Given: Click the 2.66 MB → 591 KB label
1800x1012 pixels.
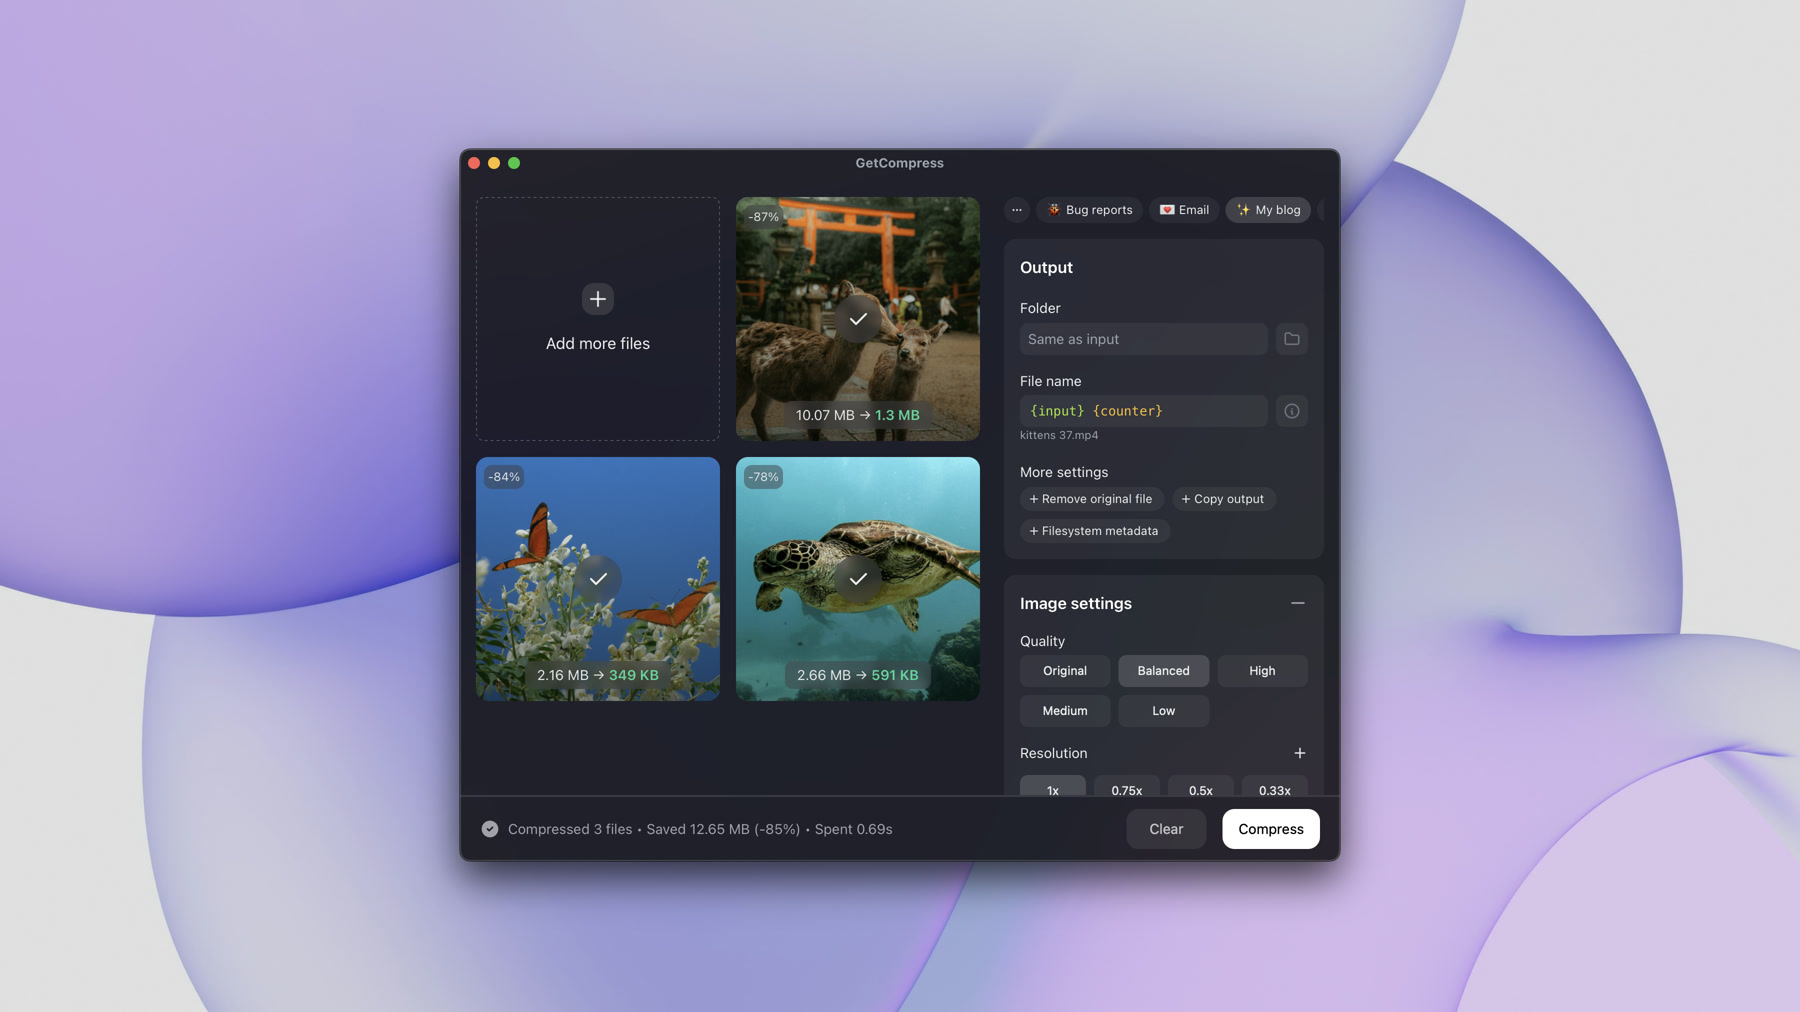Looking at the screenshot, I should tap(857, 675).
